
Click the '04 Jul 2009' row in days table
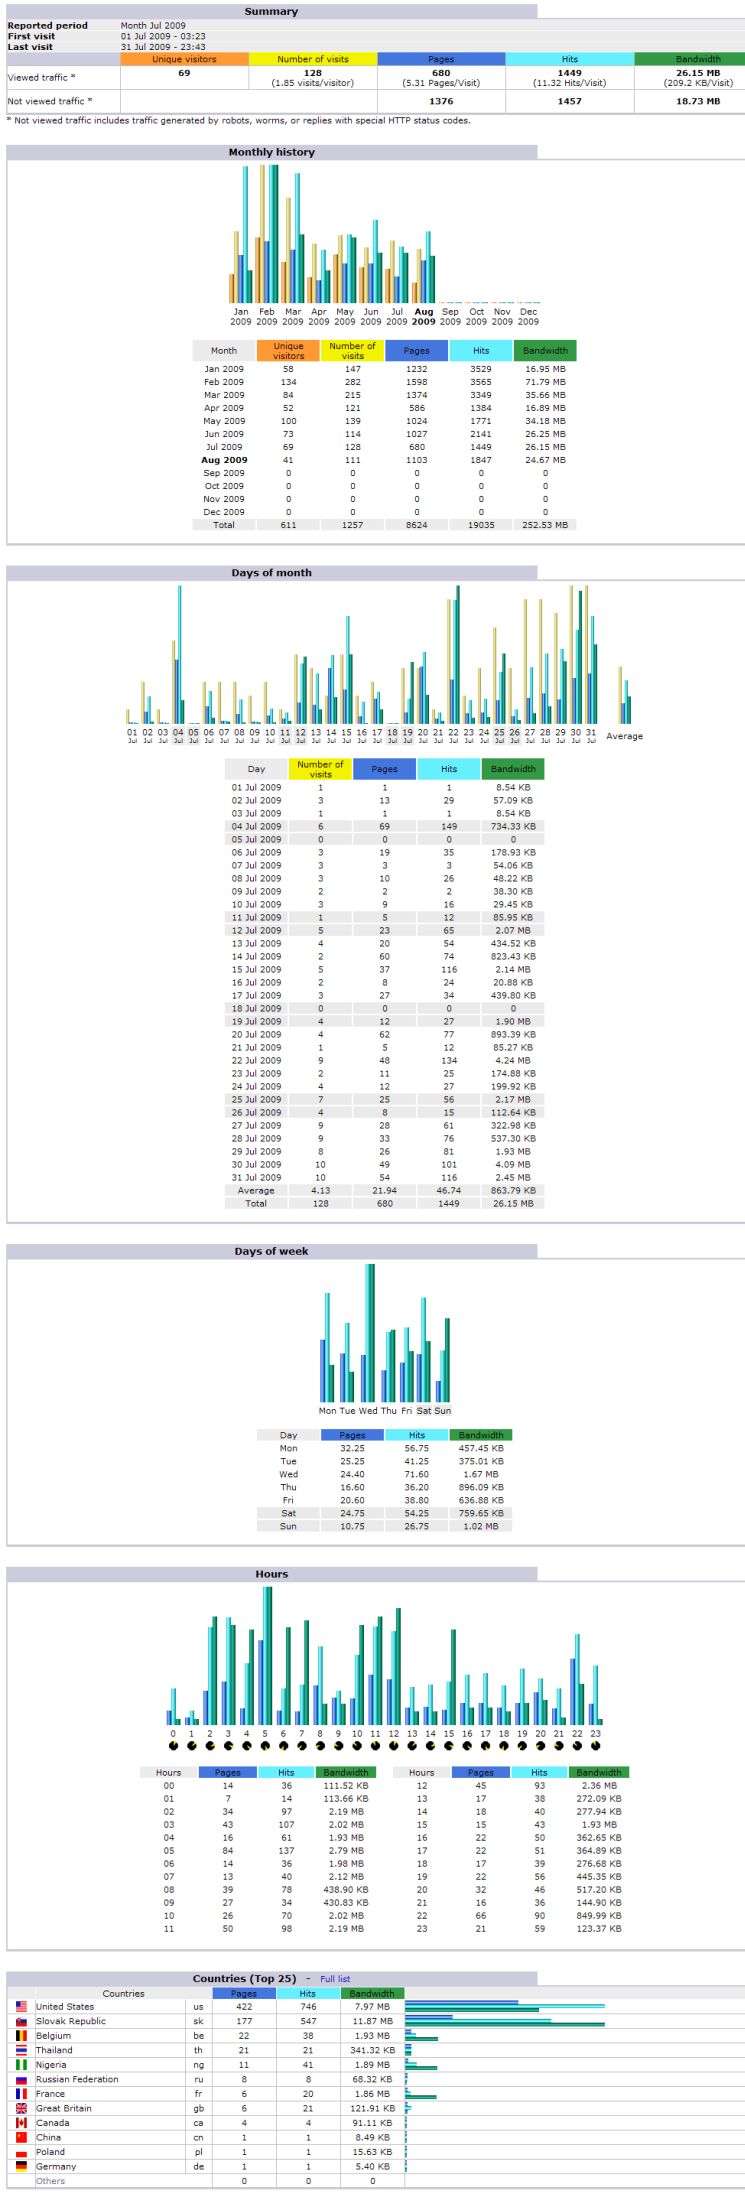(x=385, y=826)
